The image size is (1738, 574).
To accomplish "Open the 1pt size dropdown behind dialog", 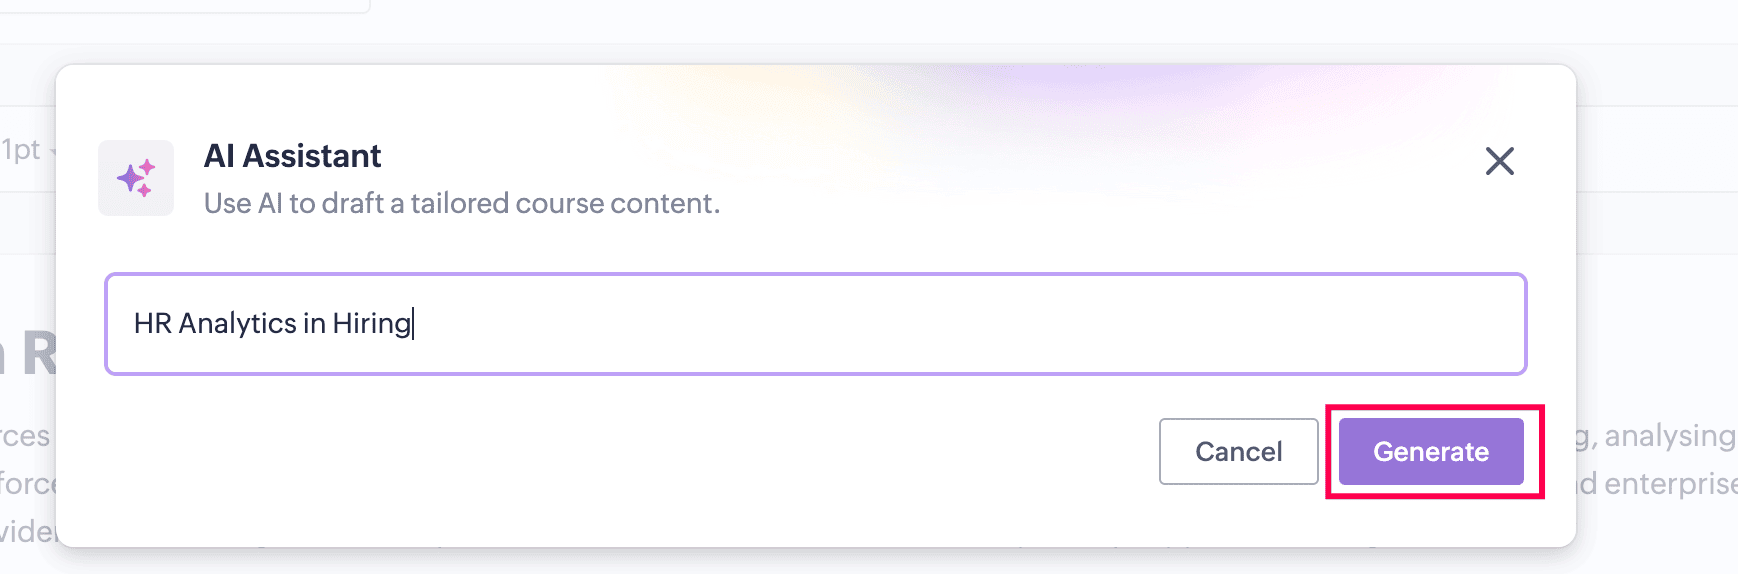I will pyautogui.click(x=28, y=150).
